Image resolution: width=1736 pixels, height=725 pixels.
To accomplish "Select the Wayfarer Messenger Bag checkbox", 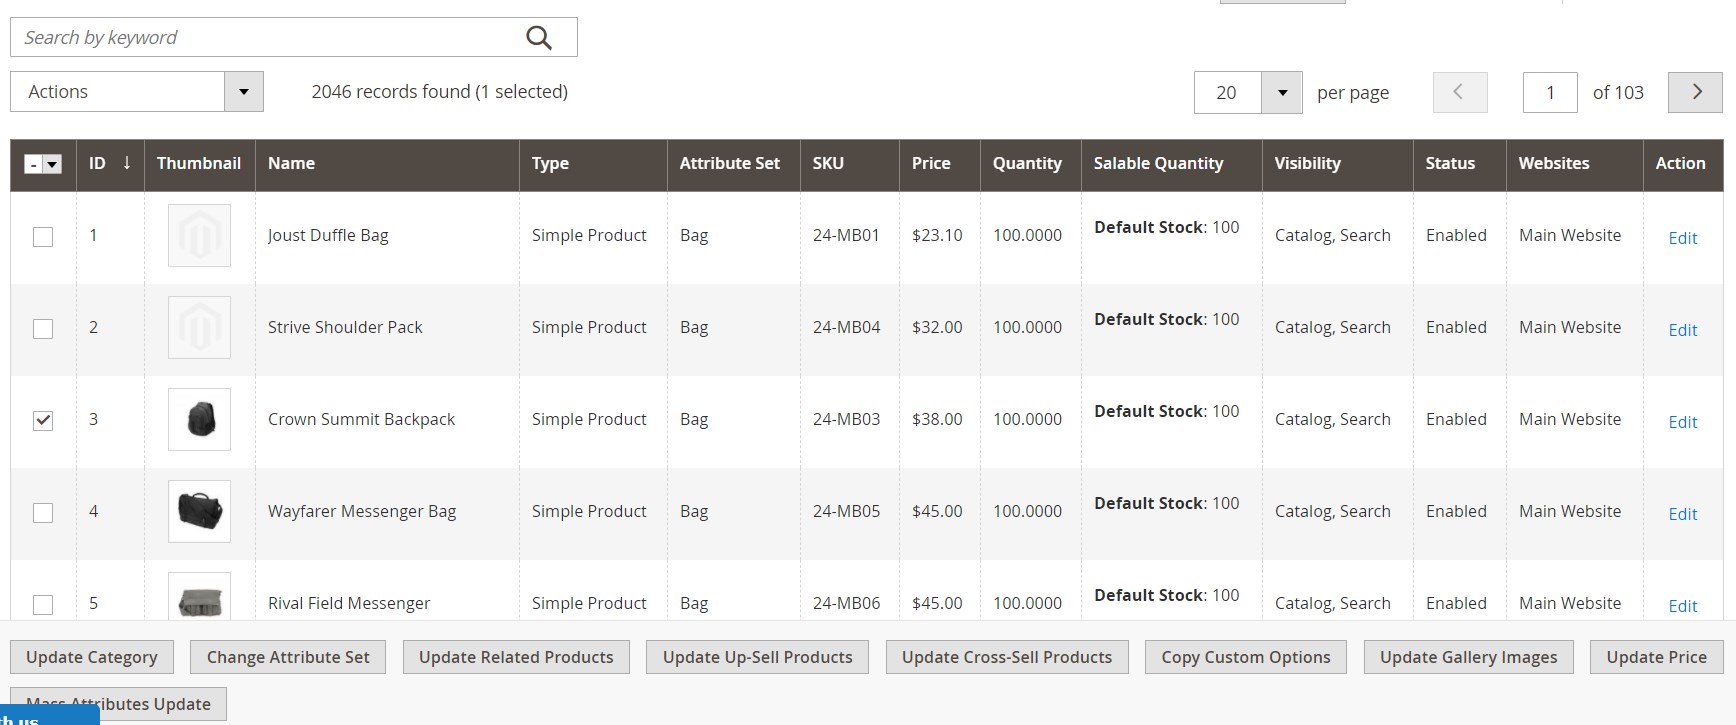I will coord(43,513).
